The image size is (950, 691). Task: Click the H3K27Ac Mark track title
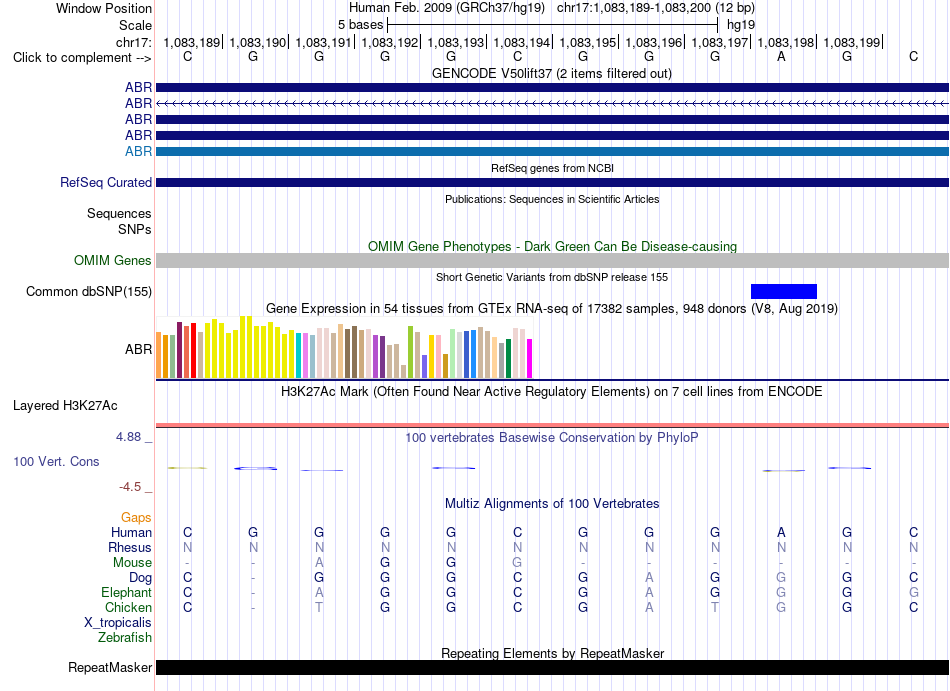click(x=552, y=391)
